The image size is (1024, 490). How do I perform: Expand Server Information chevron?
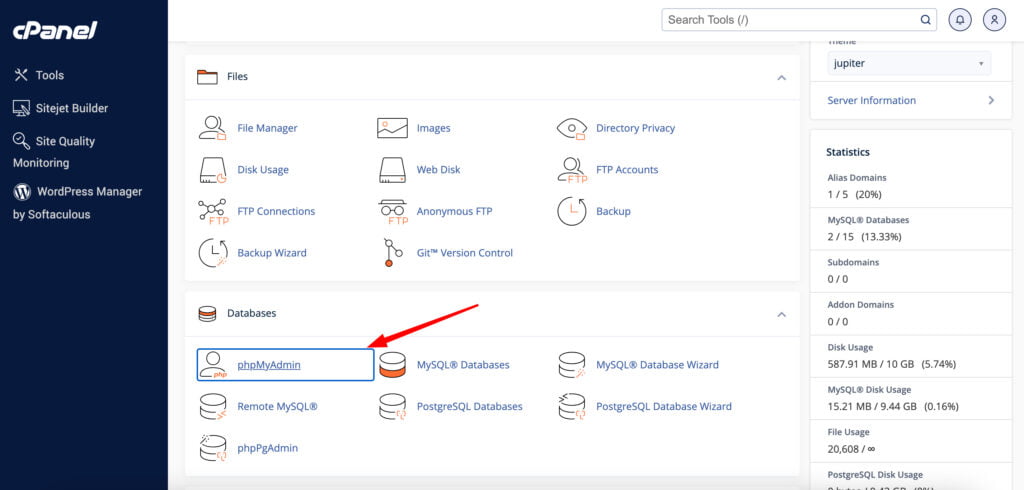click(991, 101)
